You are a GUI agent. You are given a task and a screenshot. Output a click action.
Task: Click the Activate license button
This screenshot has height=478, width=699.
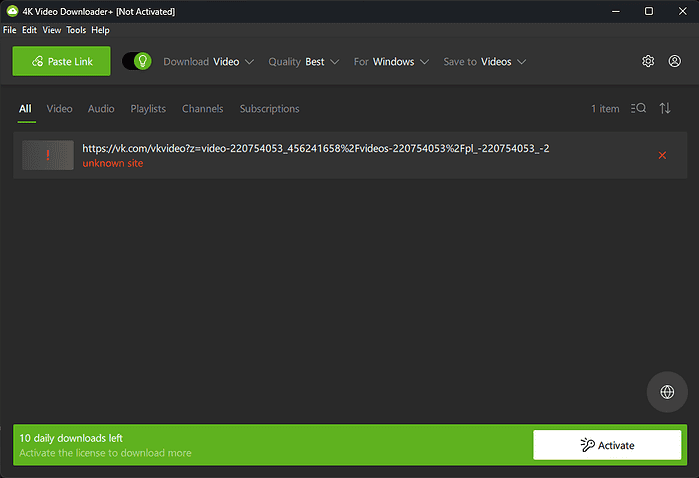click(607, 445)
